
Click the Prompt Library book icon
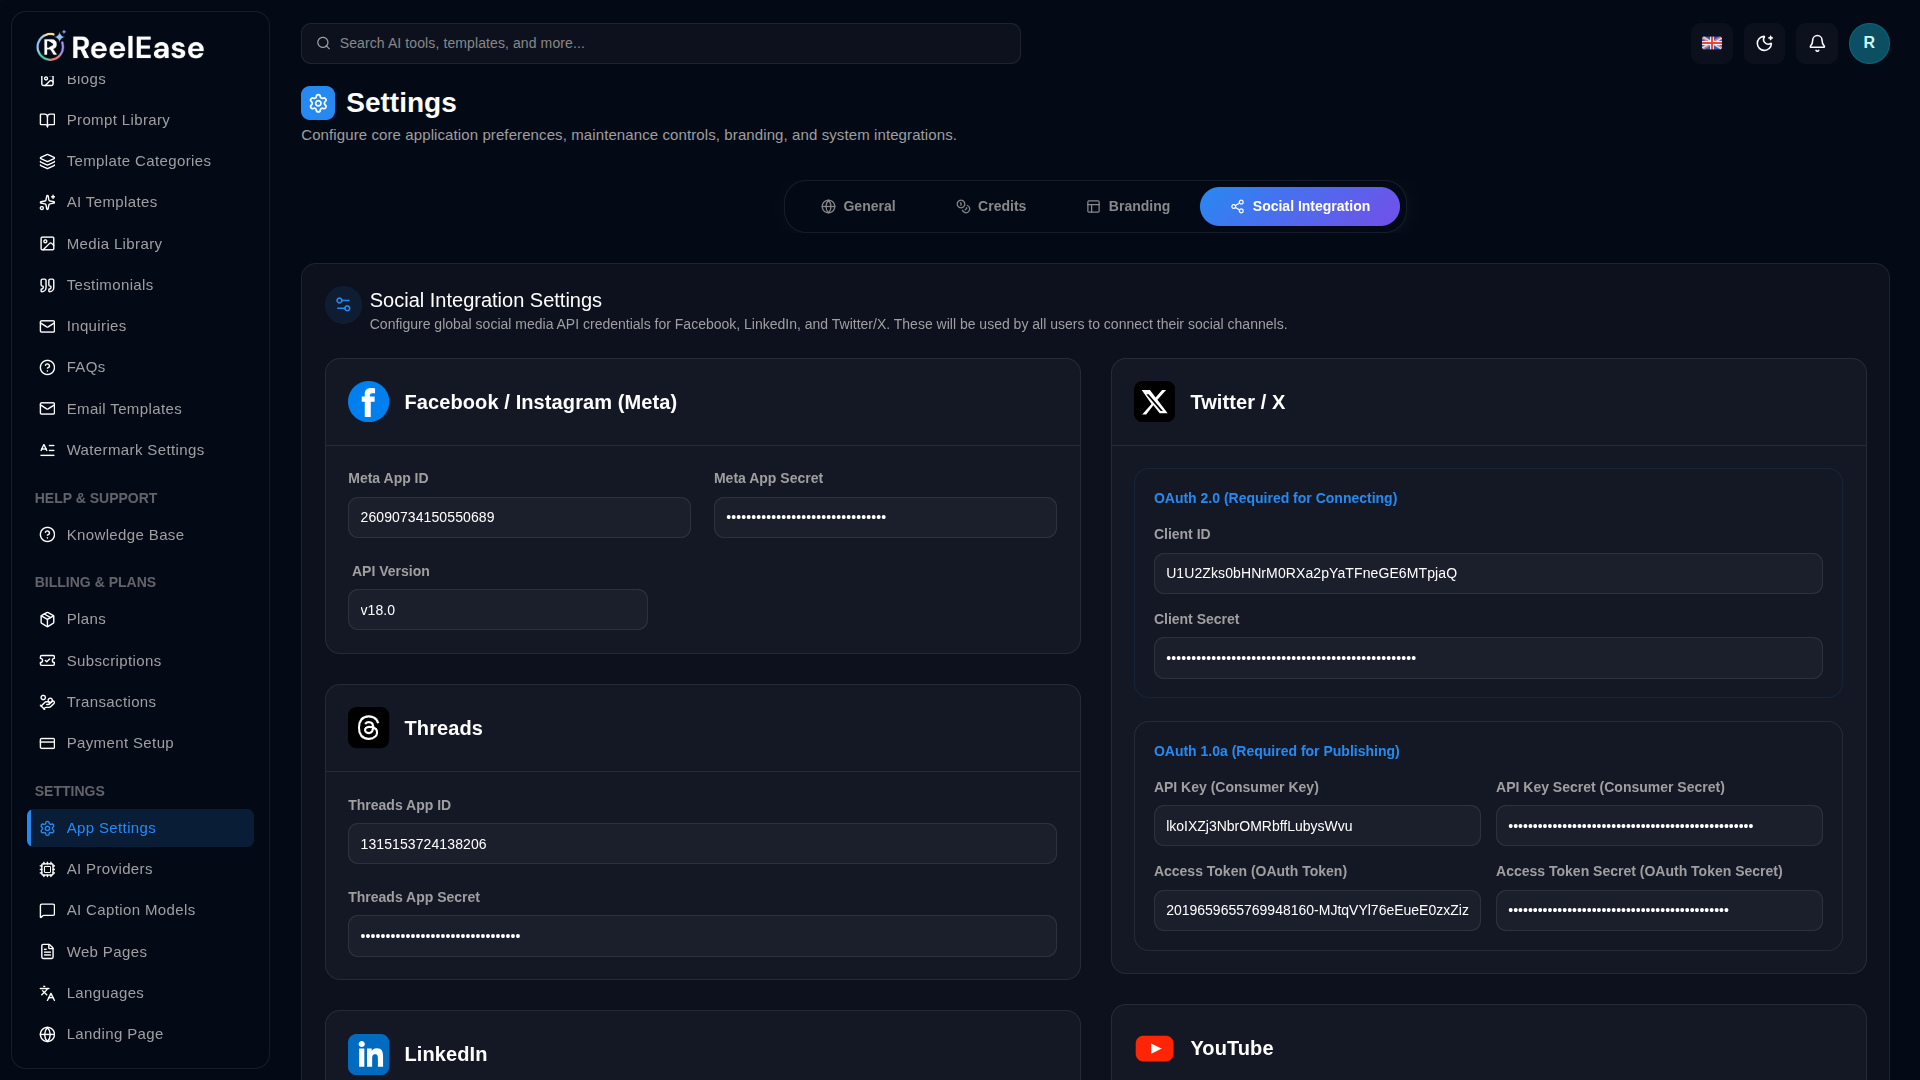(x=47, y=120)
